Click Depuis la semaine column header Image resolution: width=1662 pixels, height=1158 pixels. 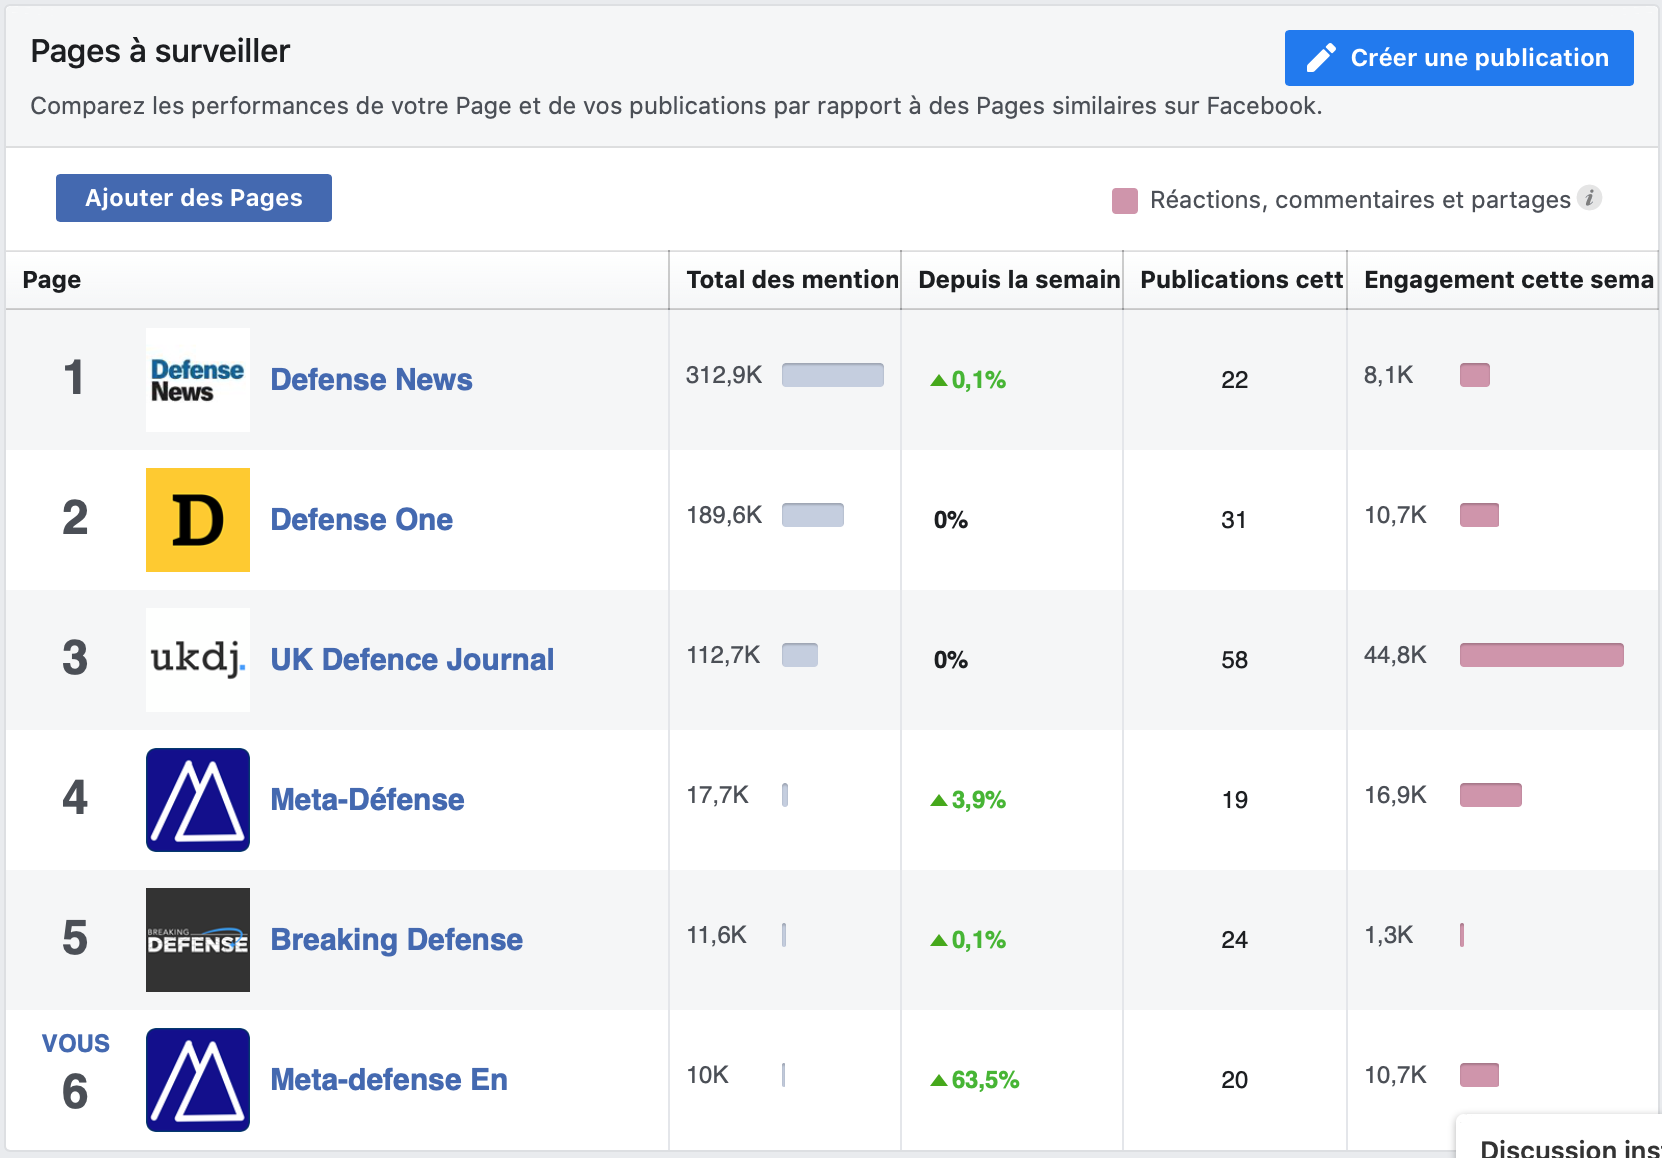coord(1012,280)
